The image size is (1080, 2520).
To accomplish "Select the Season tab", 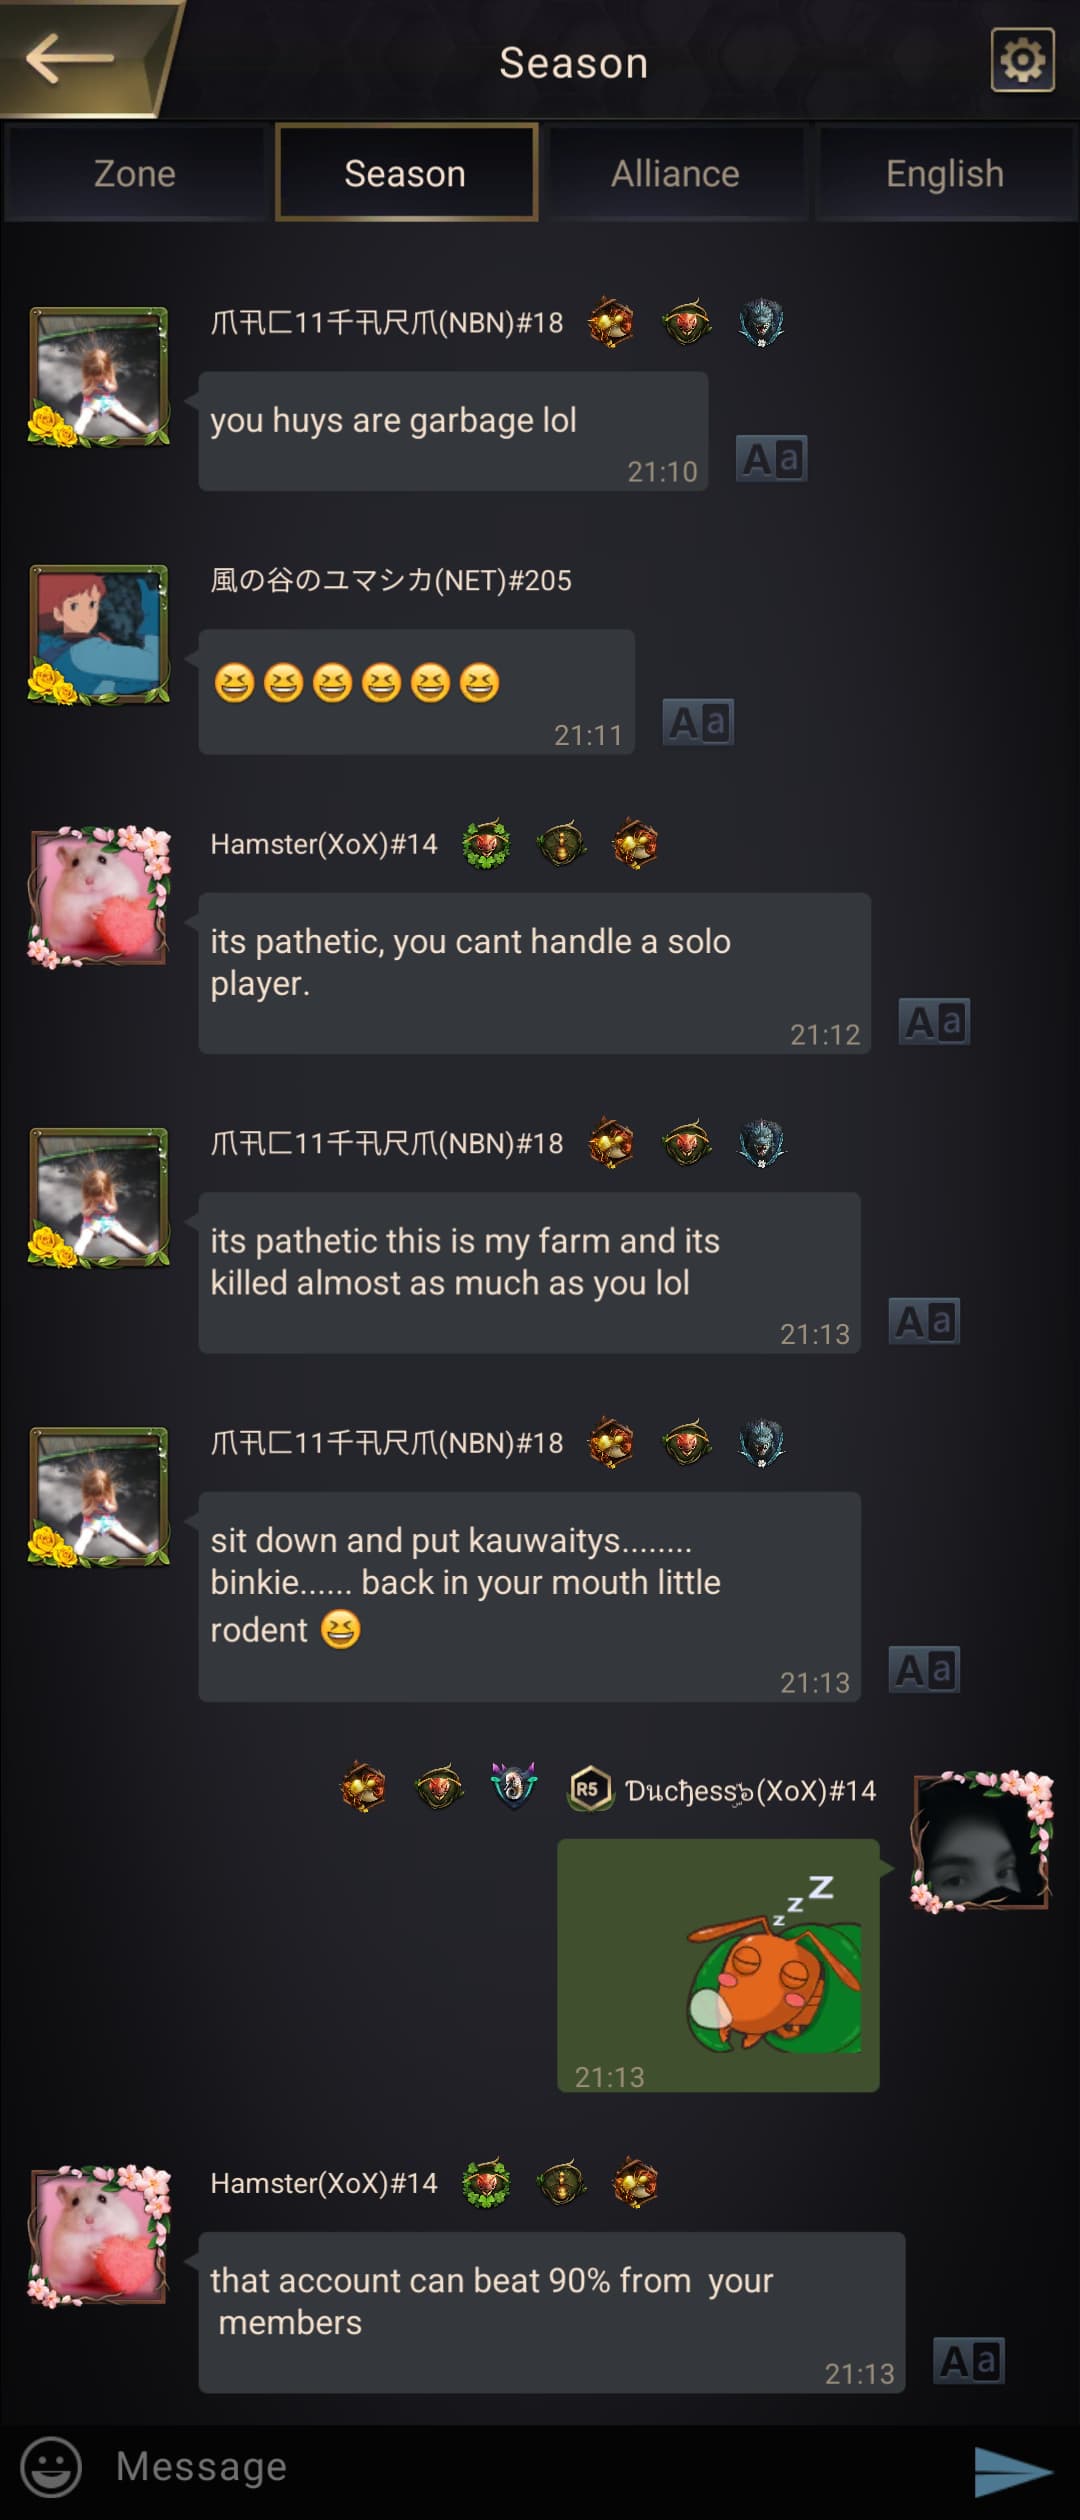I will coord(405,173).
